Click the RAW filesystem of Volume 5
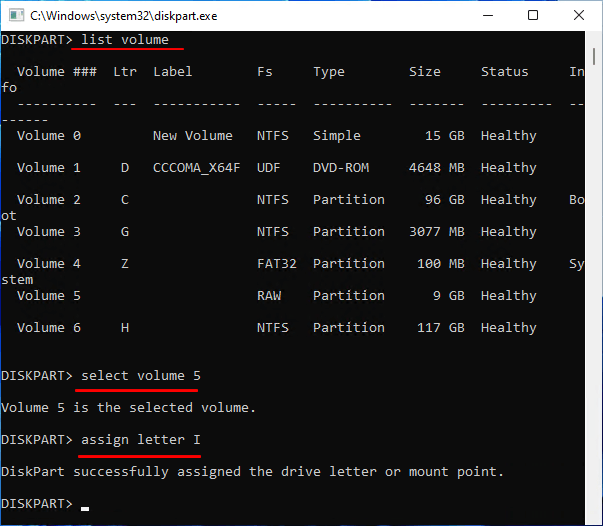Screen dimensions: 603x526 click(268, 295)
